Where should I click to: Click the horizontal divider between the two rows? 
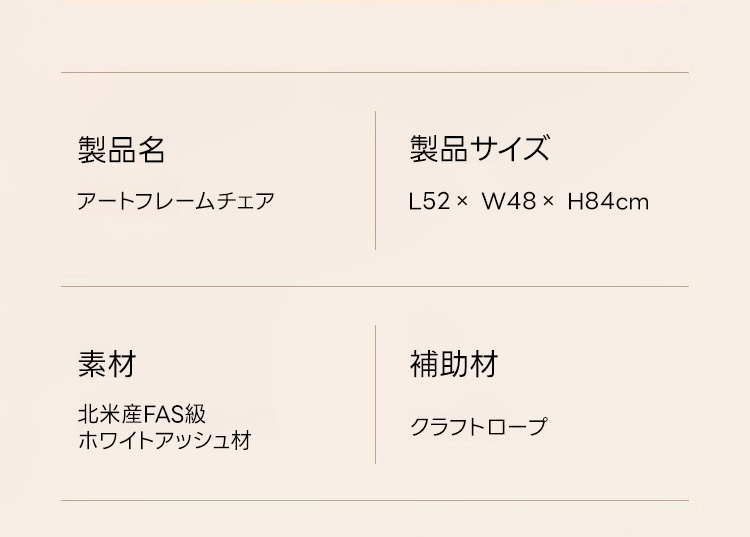click(x=375, y=287)
